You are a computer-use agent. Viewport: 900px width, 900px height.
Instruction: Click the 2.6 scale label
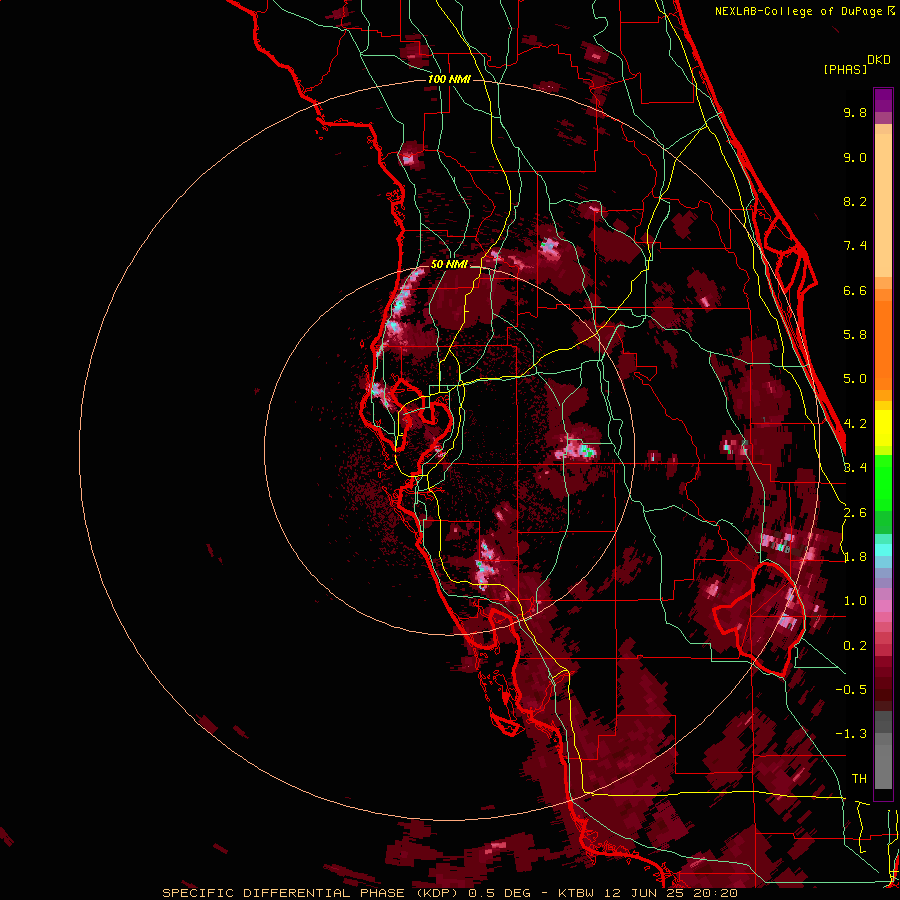(x=855, y=513)
